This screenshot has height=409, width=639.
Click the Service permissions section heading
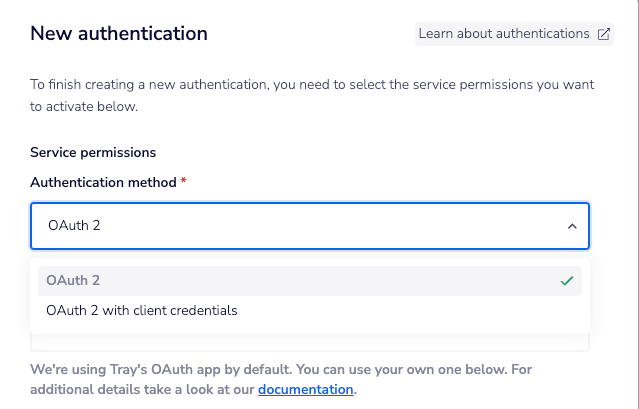pos(93,153)
